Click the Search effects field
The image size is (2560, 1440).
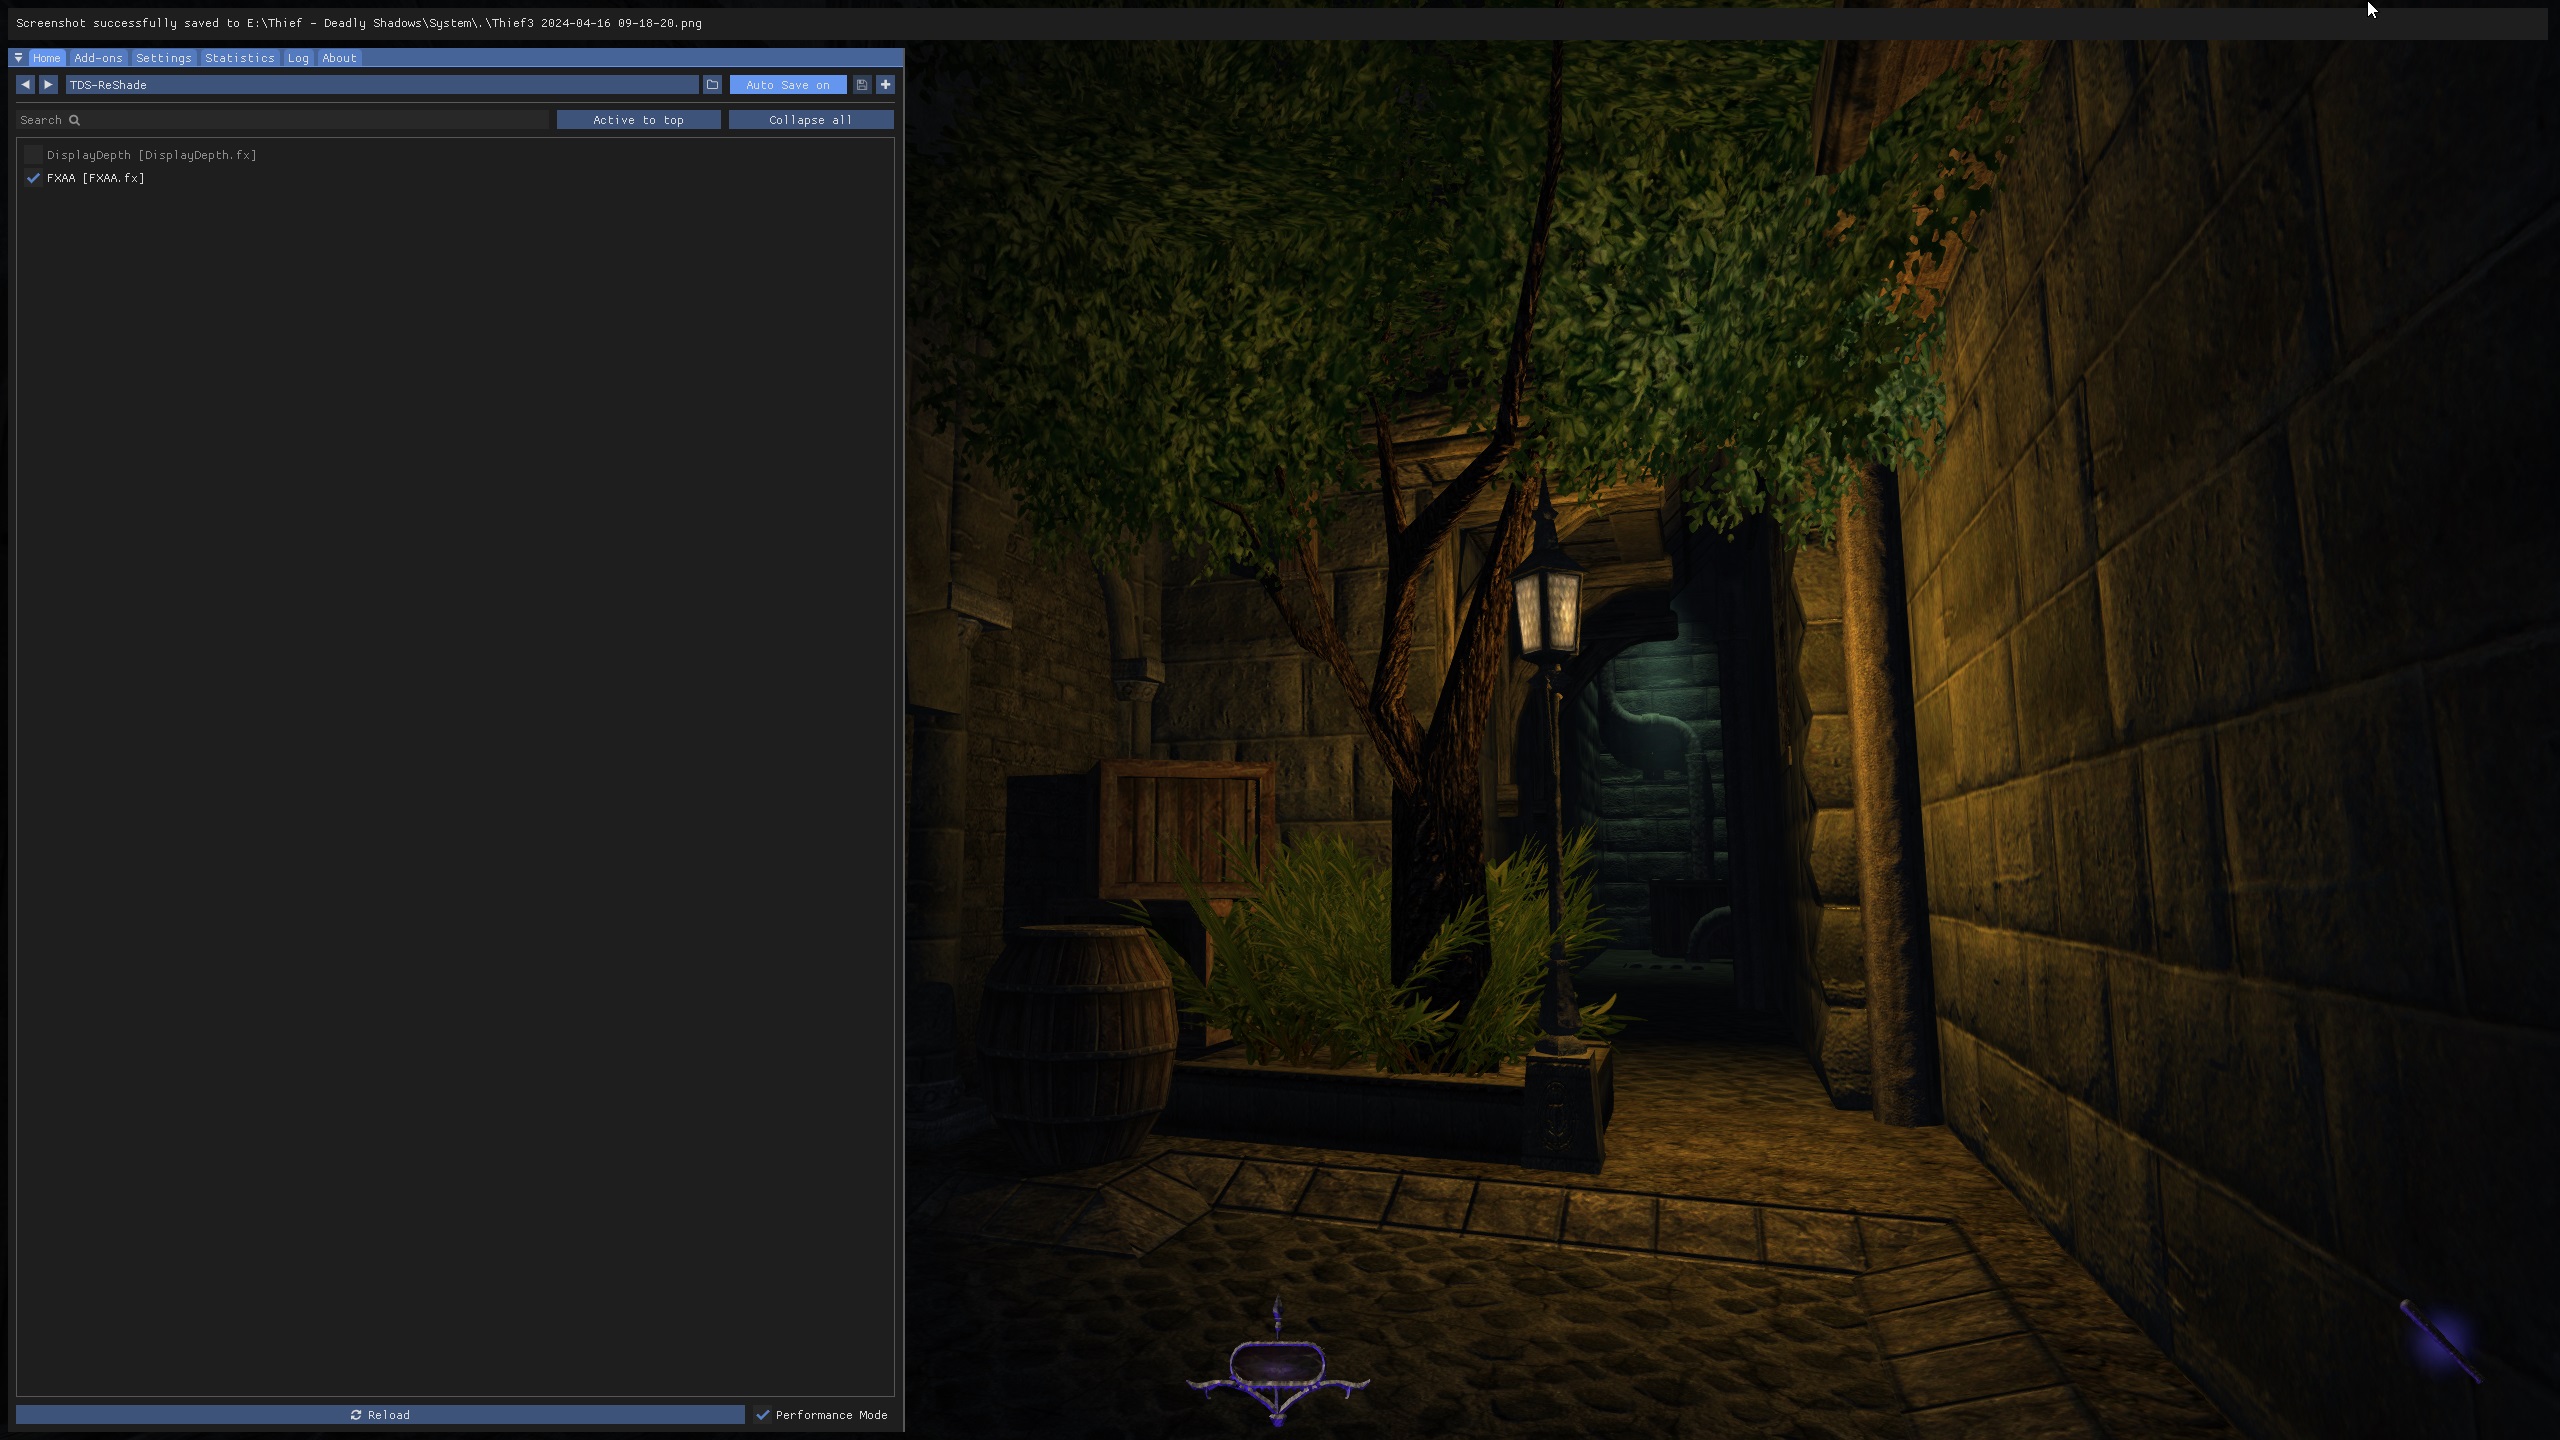[282, 120]
